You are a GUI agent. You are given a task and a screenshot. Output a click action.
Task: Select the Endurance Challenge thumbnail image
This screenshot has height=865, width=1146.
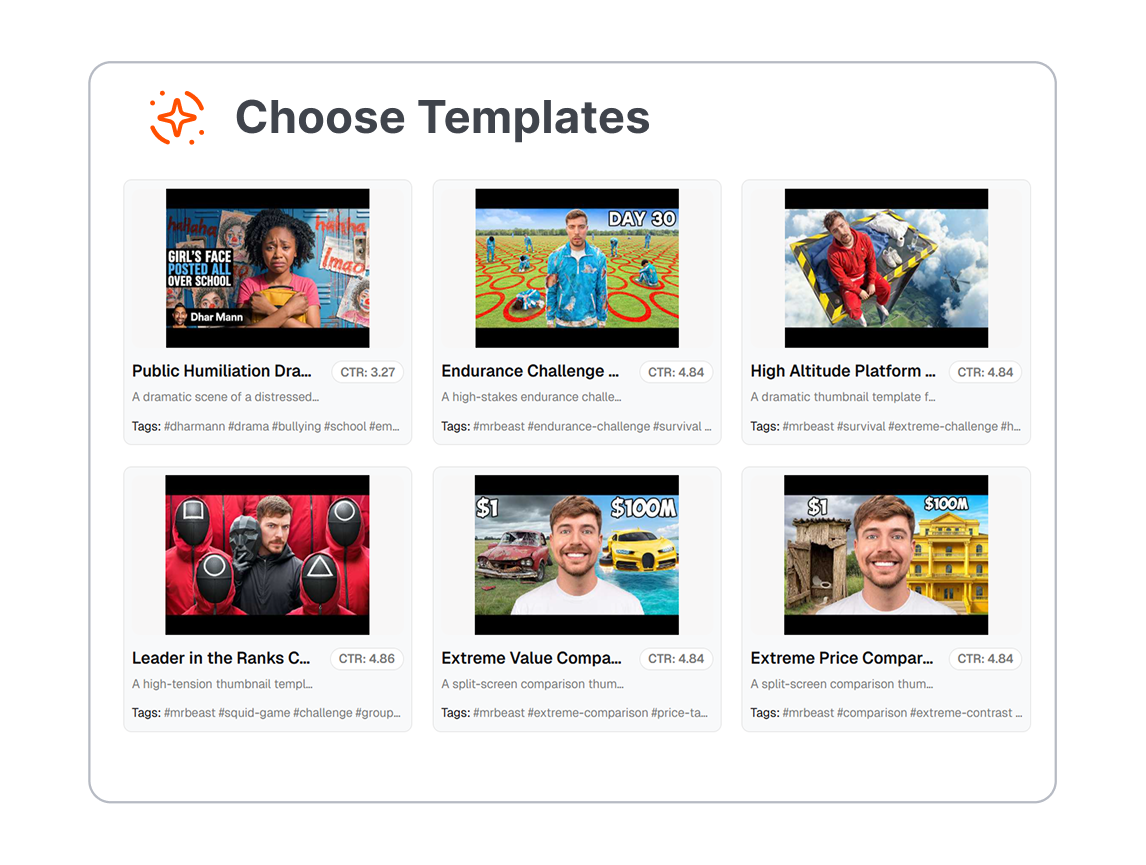pos(577,268)
